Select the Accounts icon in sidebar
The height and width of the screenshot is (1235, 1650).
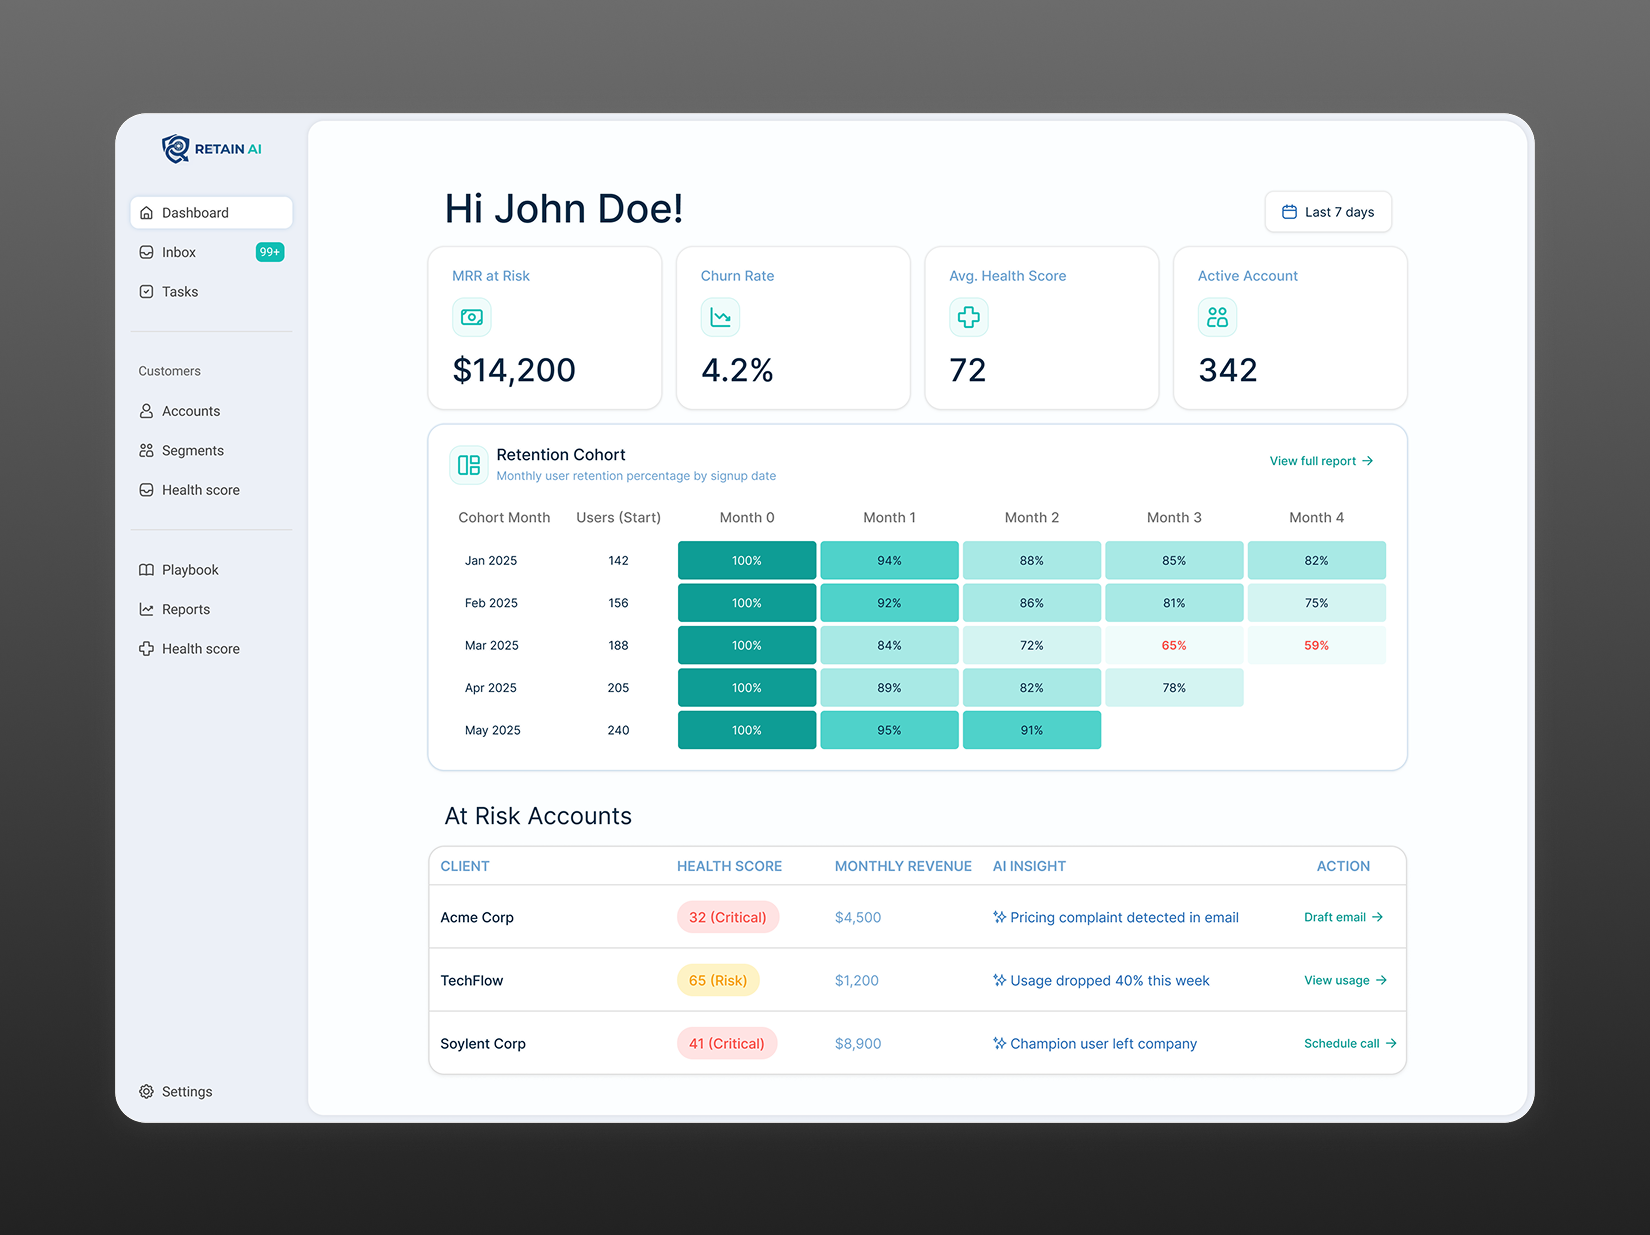146,410
